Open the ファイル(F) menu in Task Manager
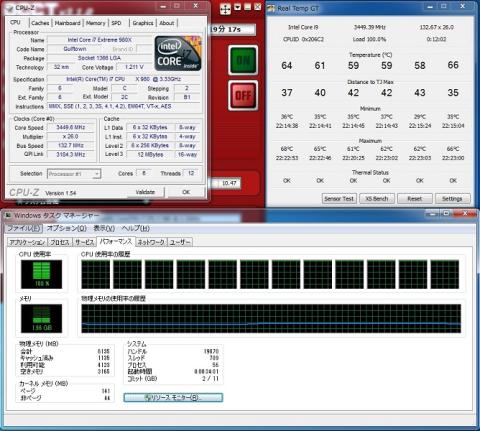This screenshot has width=480, height=431. point(24,228)
